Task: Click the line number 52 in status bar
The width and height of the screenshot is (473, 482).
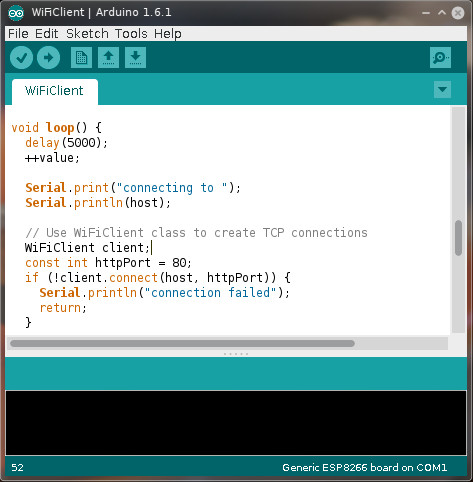Action: coord(17,468)
